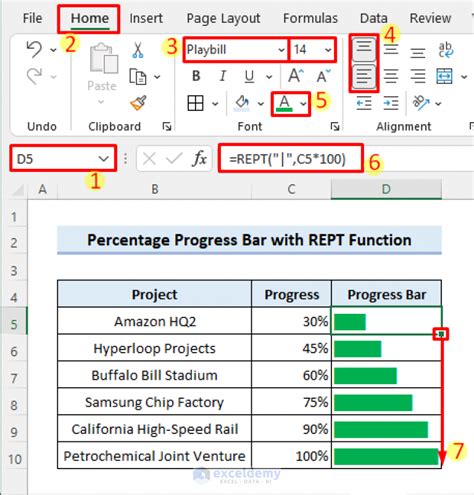The image size is (474, 495).
Task: Switch to the Page Layout tab
Action: [x=223, y=18]
